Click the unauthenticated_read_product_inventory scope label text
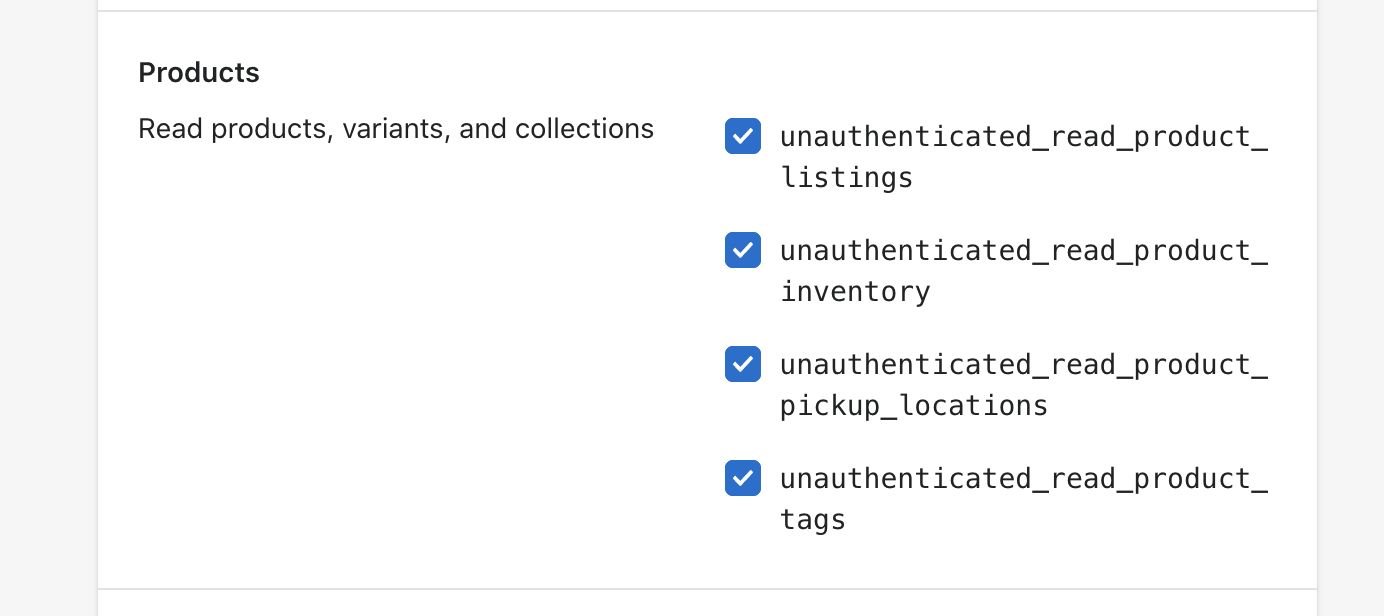Image resolution: width=1384 pixels, height=616 pixels. point(1023,270)
